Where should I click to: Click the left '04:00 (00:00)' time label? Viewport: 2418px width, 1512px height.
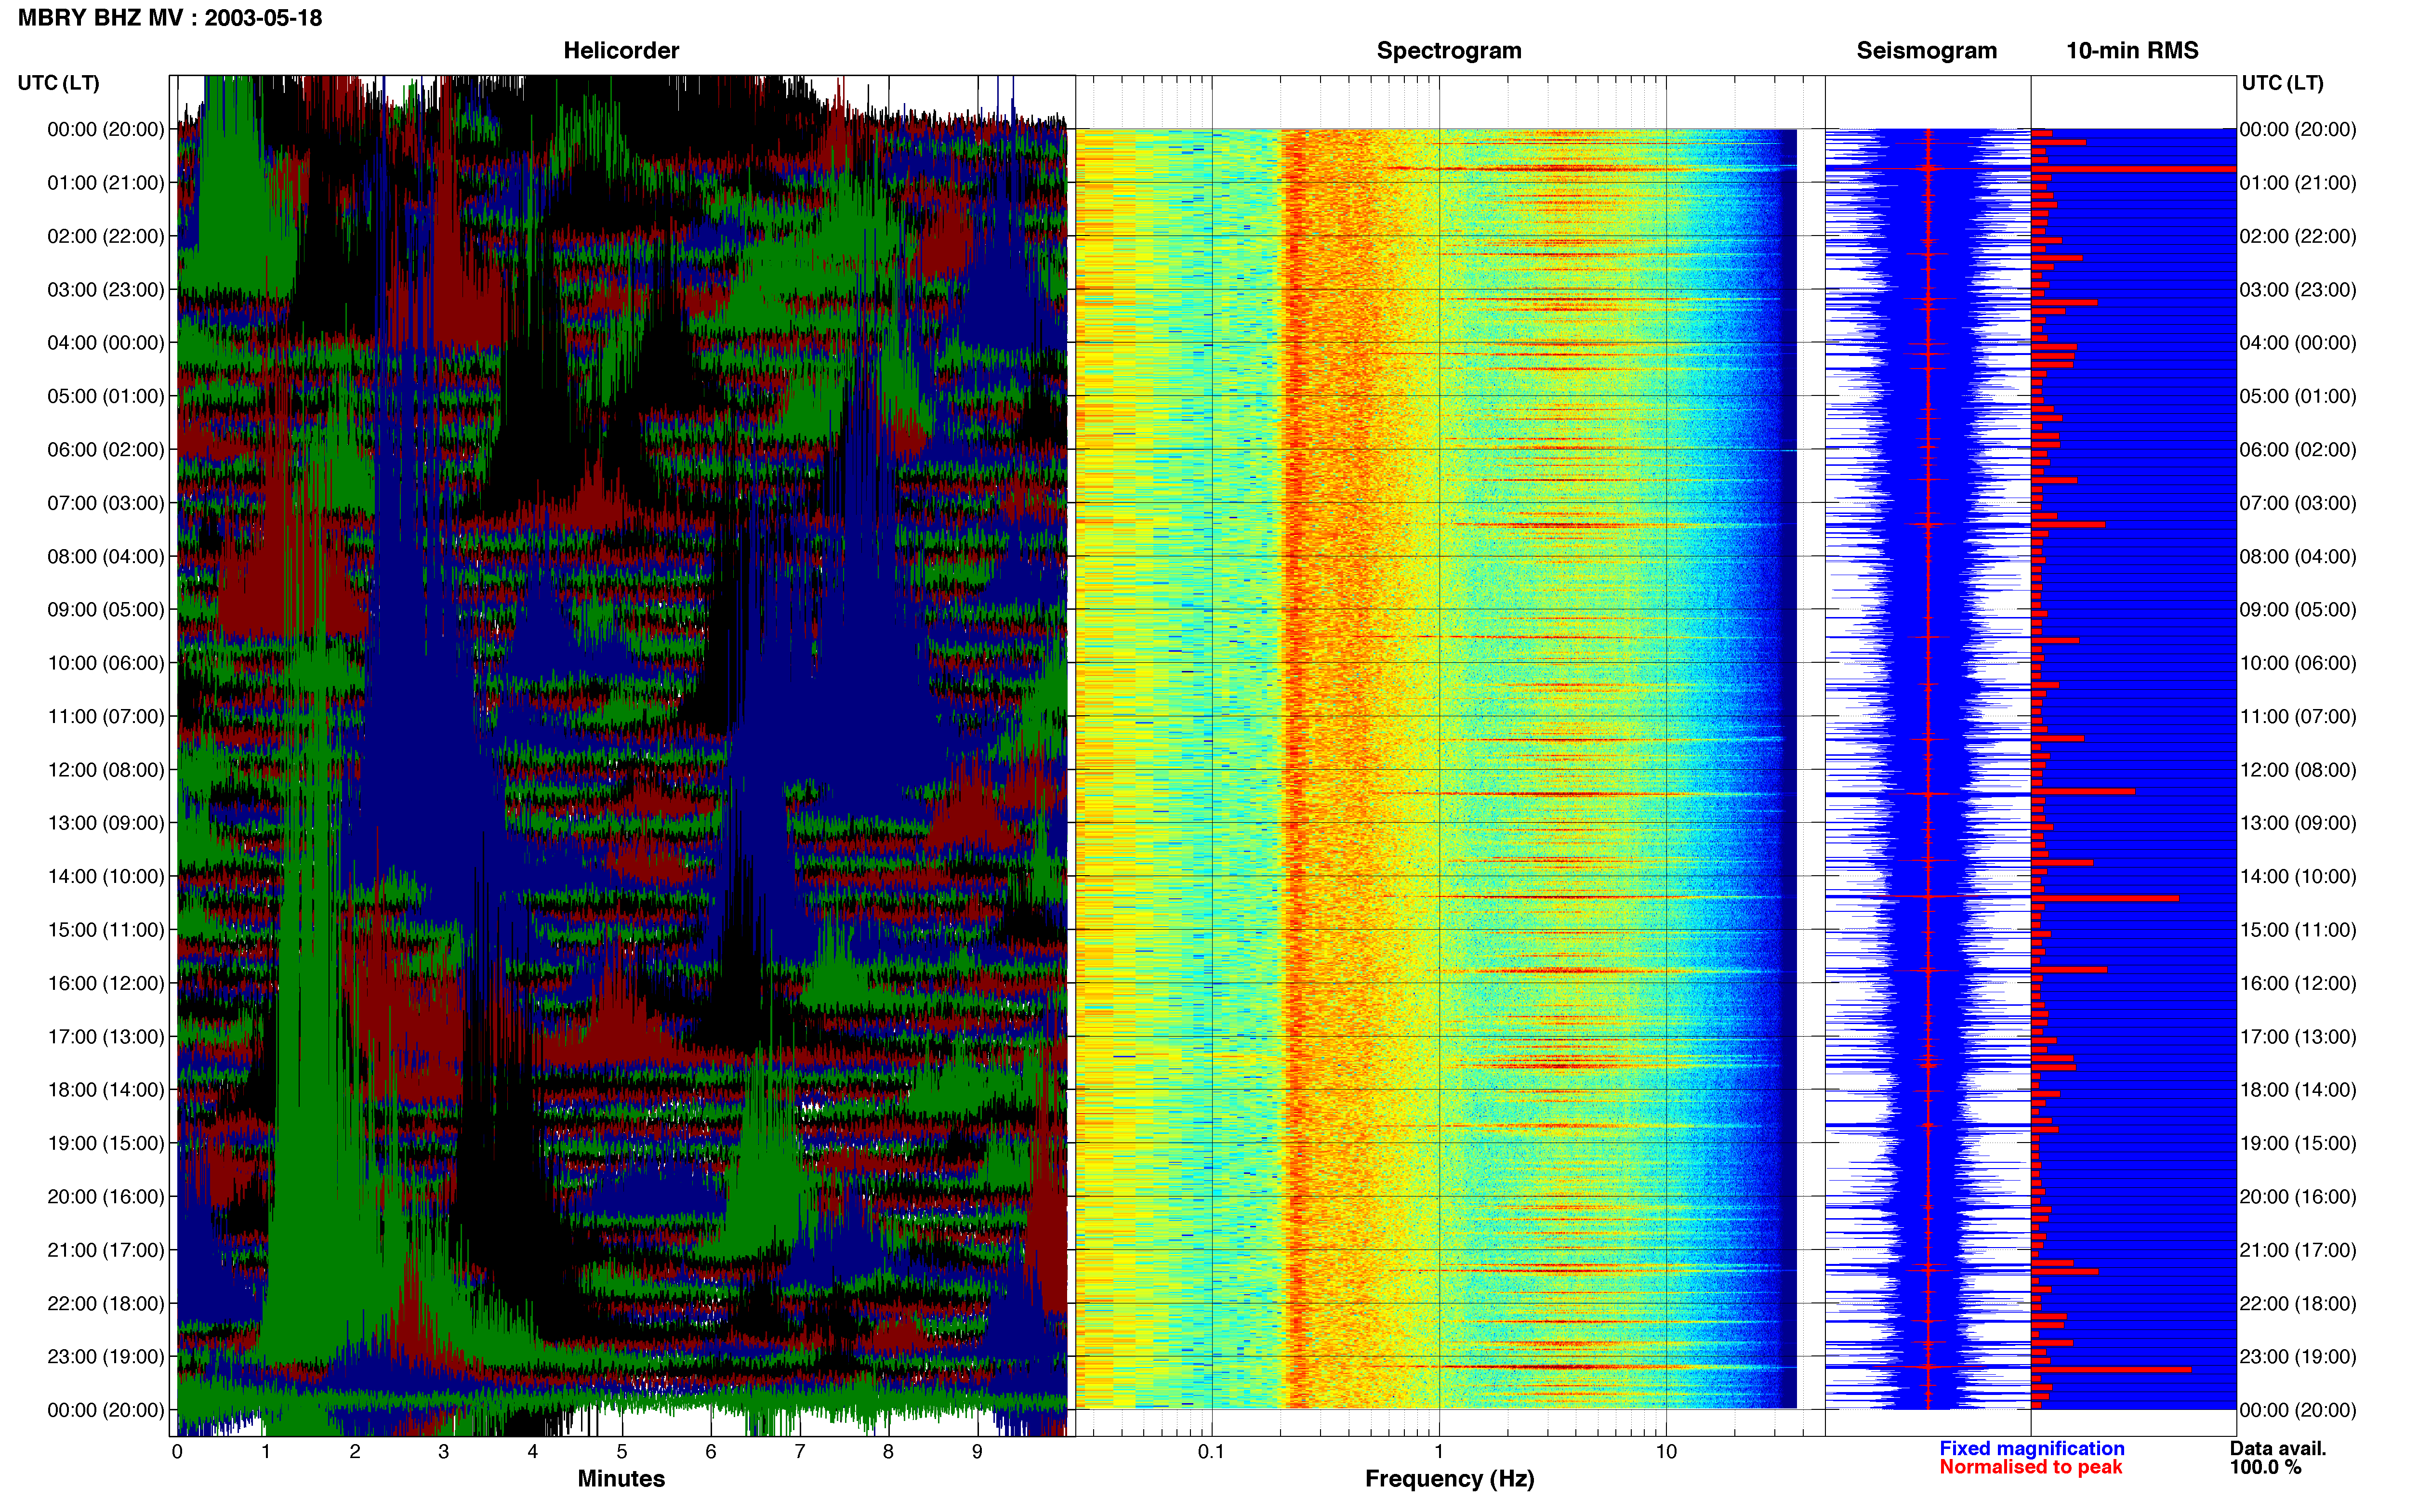pyautogui.click(x=106, y=343)
